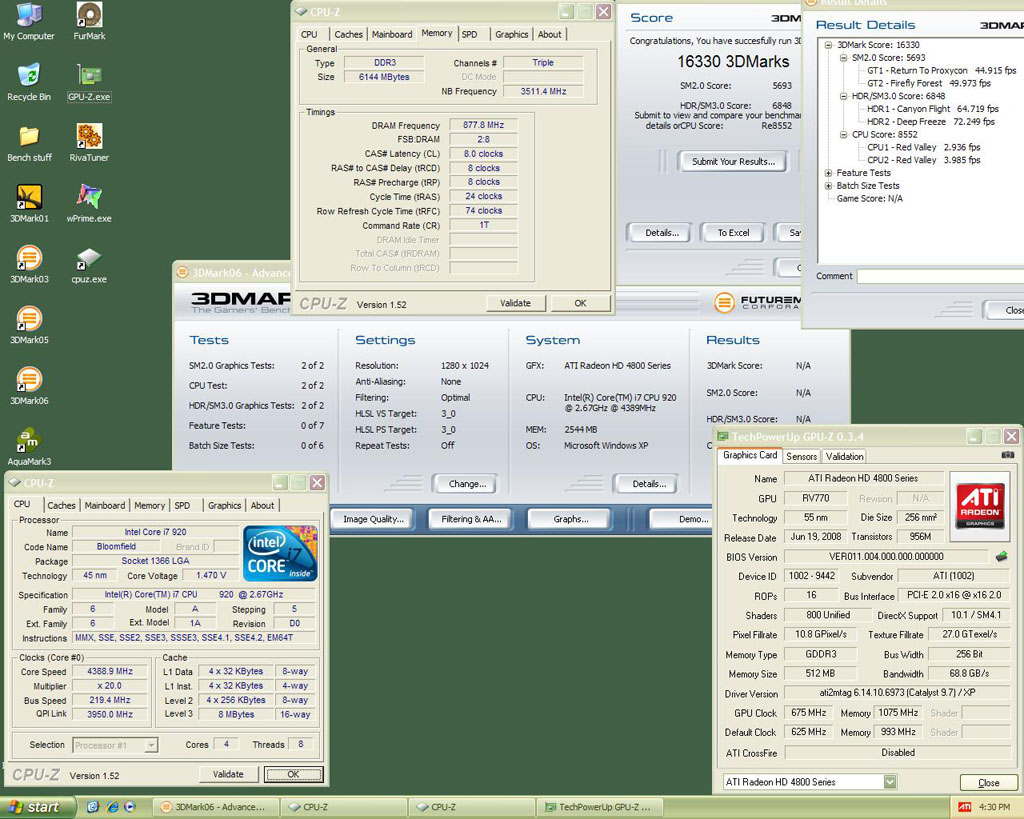Click the Intel Core i7 logo in CPU-Z
The width and height of the screenshot is (1024, 819).
click(x=280, y=553)
